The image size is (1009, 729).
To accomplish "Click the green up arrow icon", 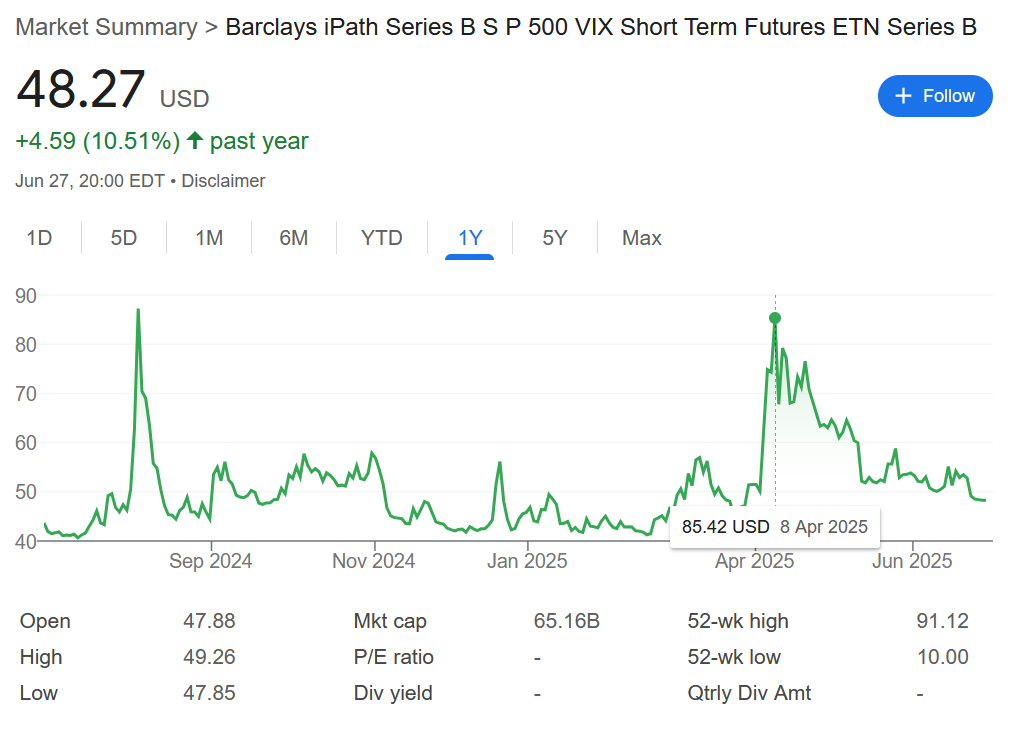I will pyautogui.click(x=195, y=140).
